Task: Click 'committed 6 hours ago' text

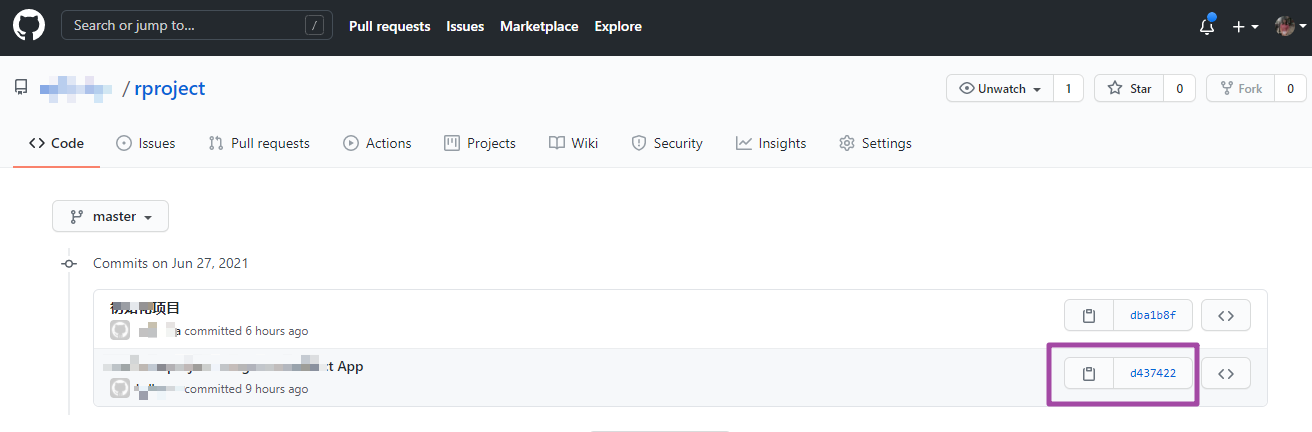Action: (x=246, y=331)
